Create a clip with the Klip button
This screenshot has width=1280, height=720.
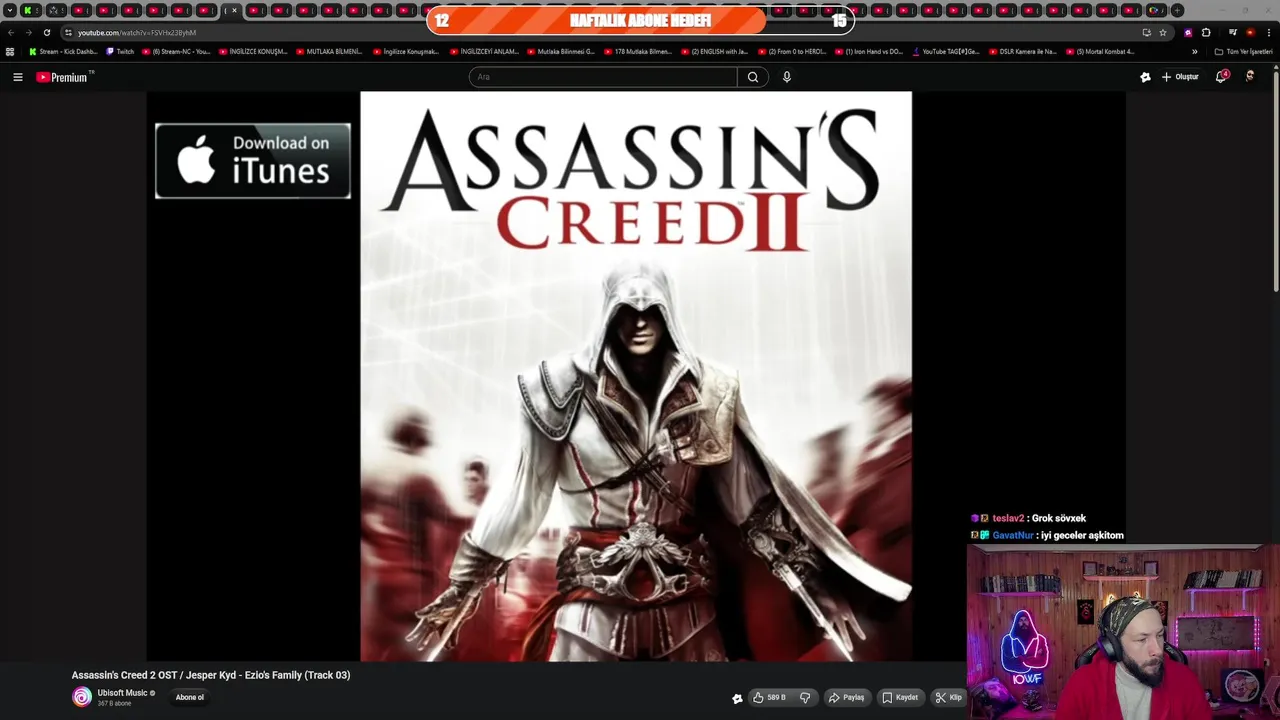tap(948, 697)
